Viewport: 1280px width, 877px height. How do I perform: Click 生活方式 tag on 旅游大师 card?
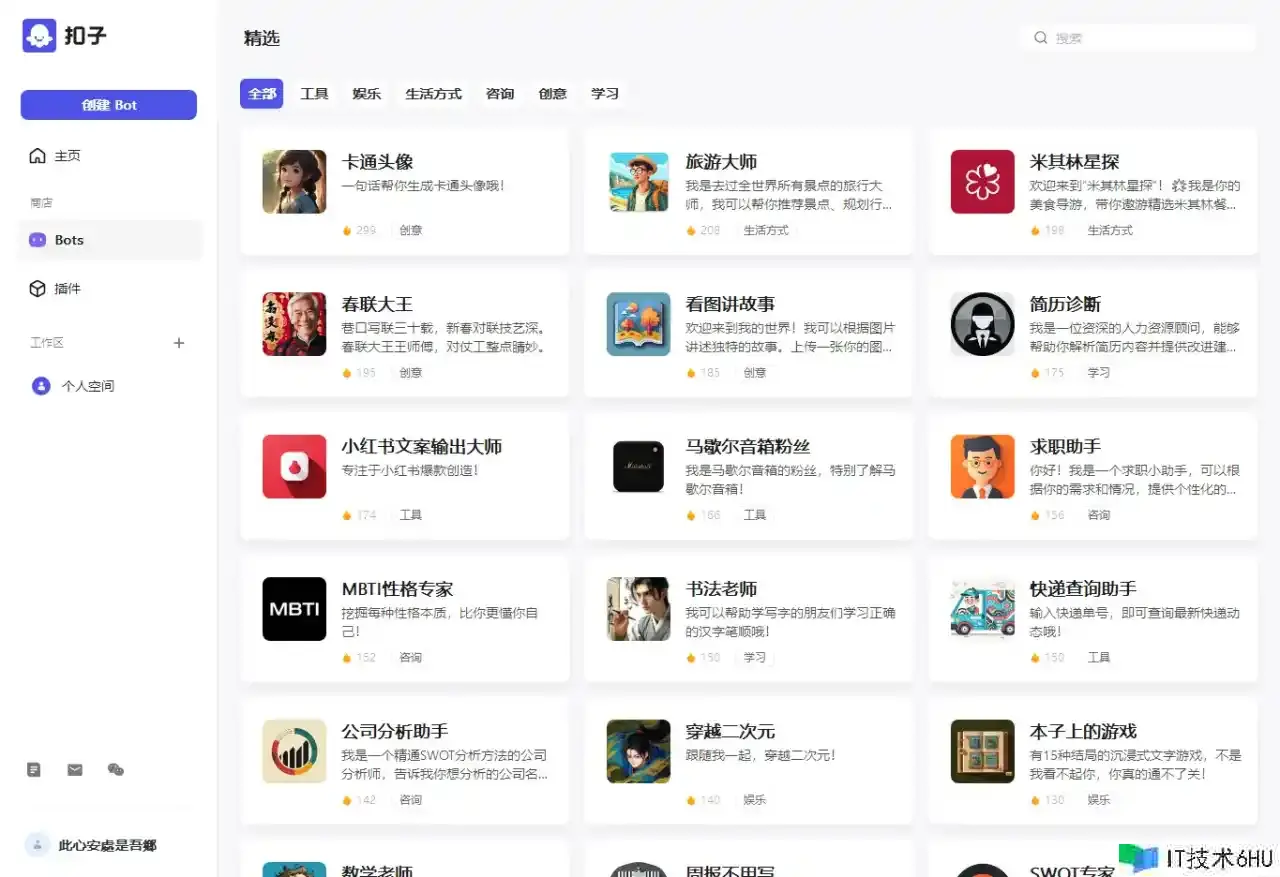(766, 230)
